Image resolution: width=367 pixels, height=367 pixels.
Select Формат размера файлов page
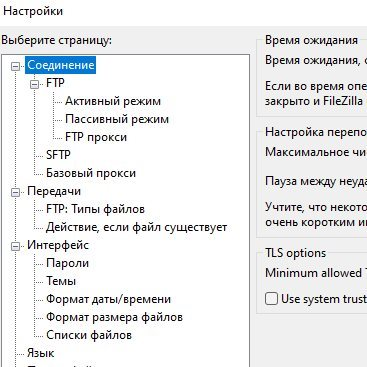pyautogui.click(x=114, y=317)
